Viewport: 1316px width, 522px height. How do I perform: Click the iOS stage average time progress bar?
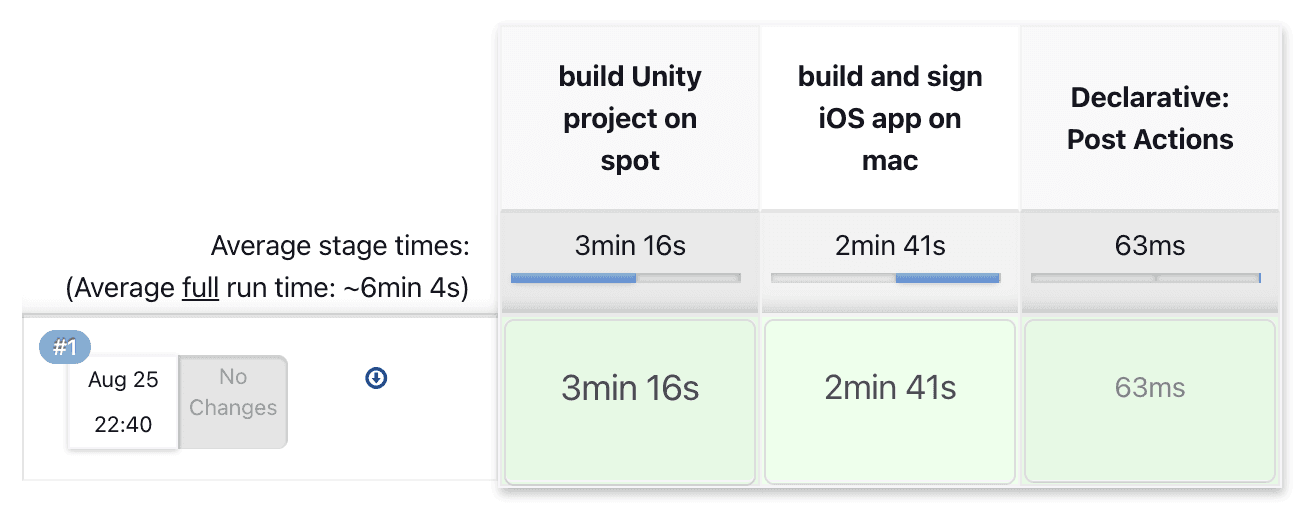point(885,278)
